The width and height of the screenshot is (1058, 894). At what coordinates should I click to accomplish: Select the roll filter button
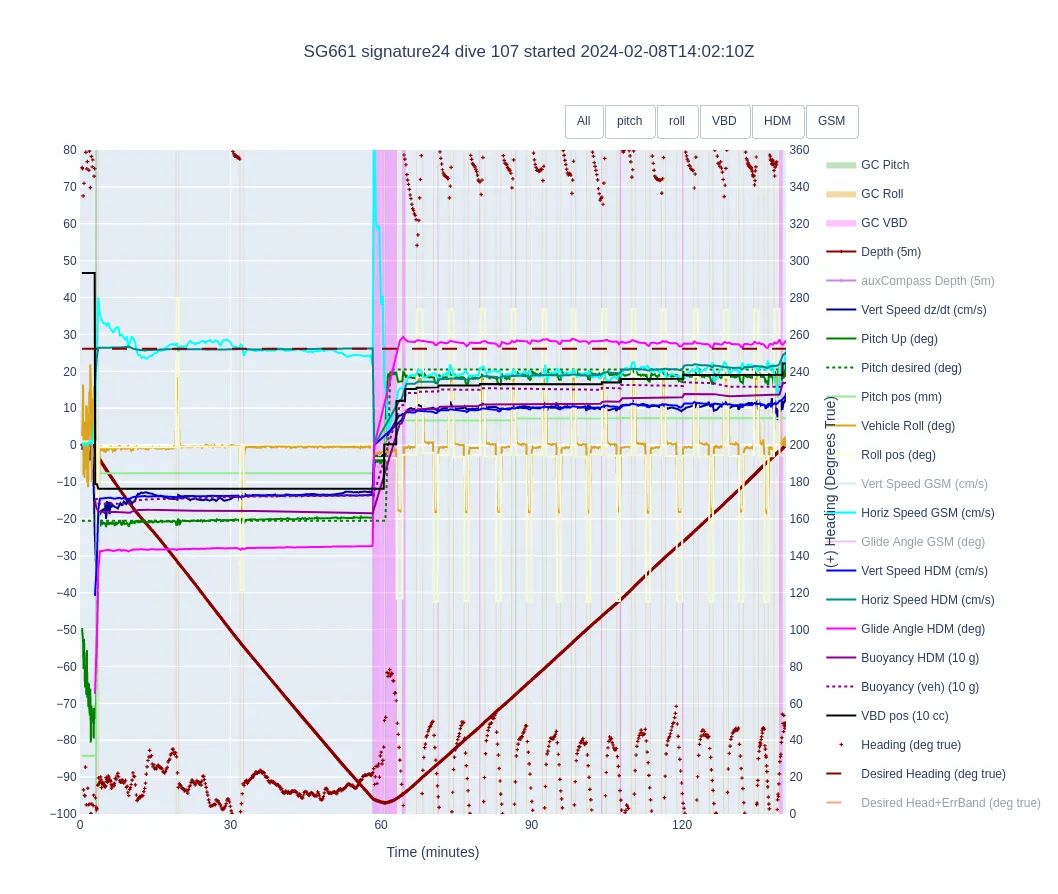tap(677, 122)
